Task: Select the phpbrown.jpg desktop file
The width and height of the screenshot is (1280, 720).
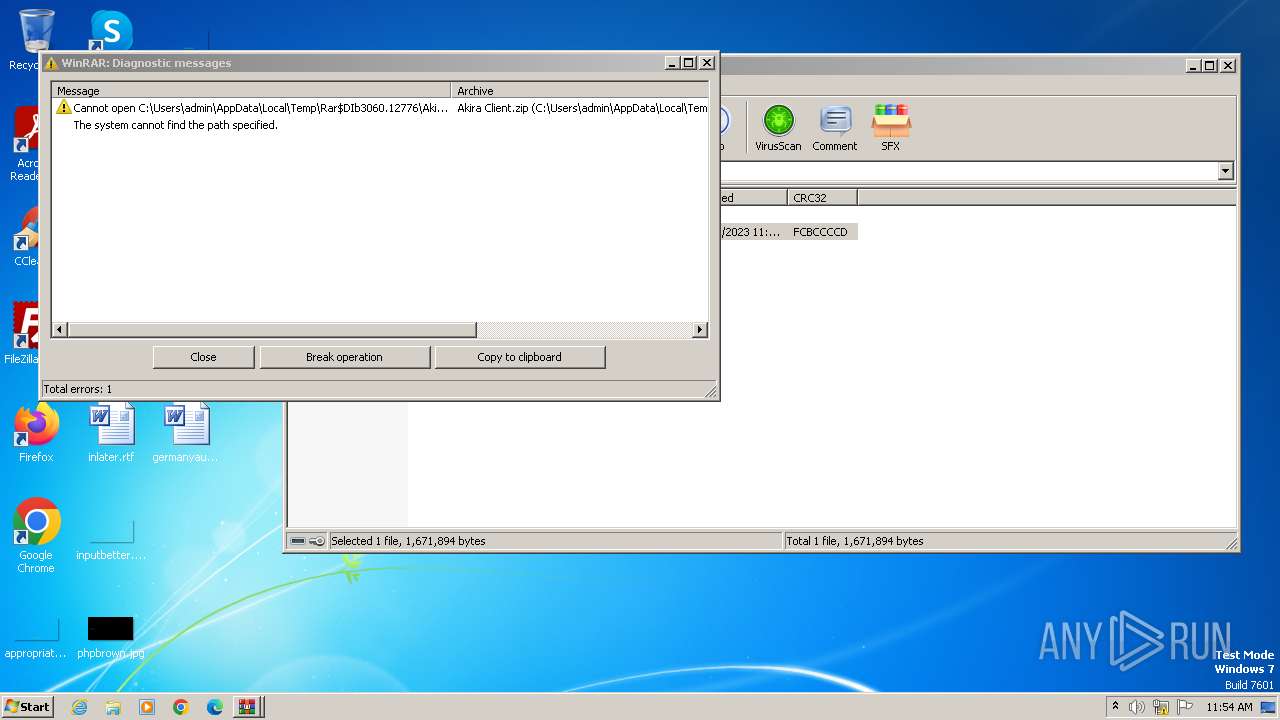Action: [x=110, y=637]
